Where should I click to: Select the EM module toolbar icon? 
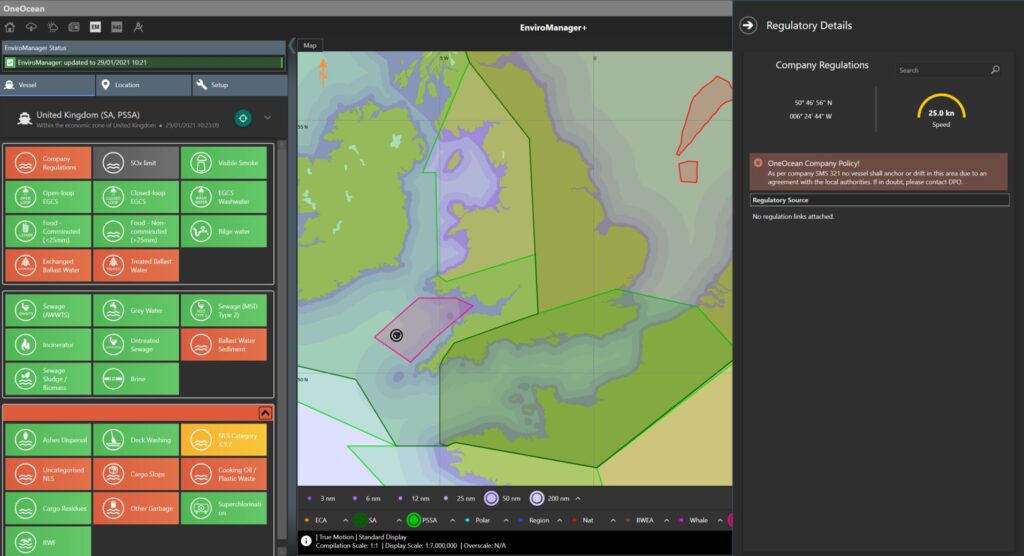pyautogui.click(x=95, y=27)
